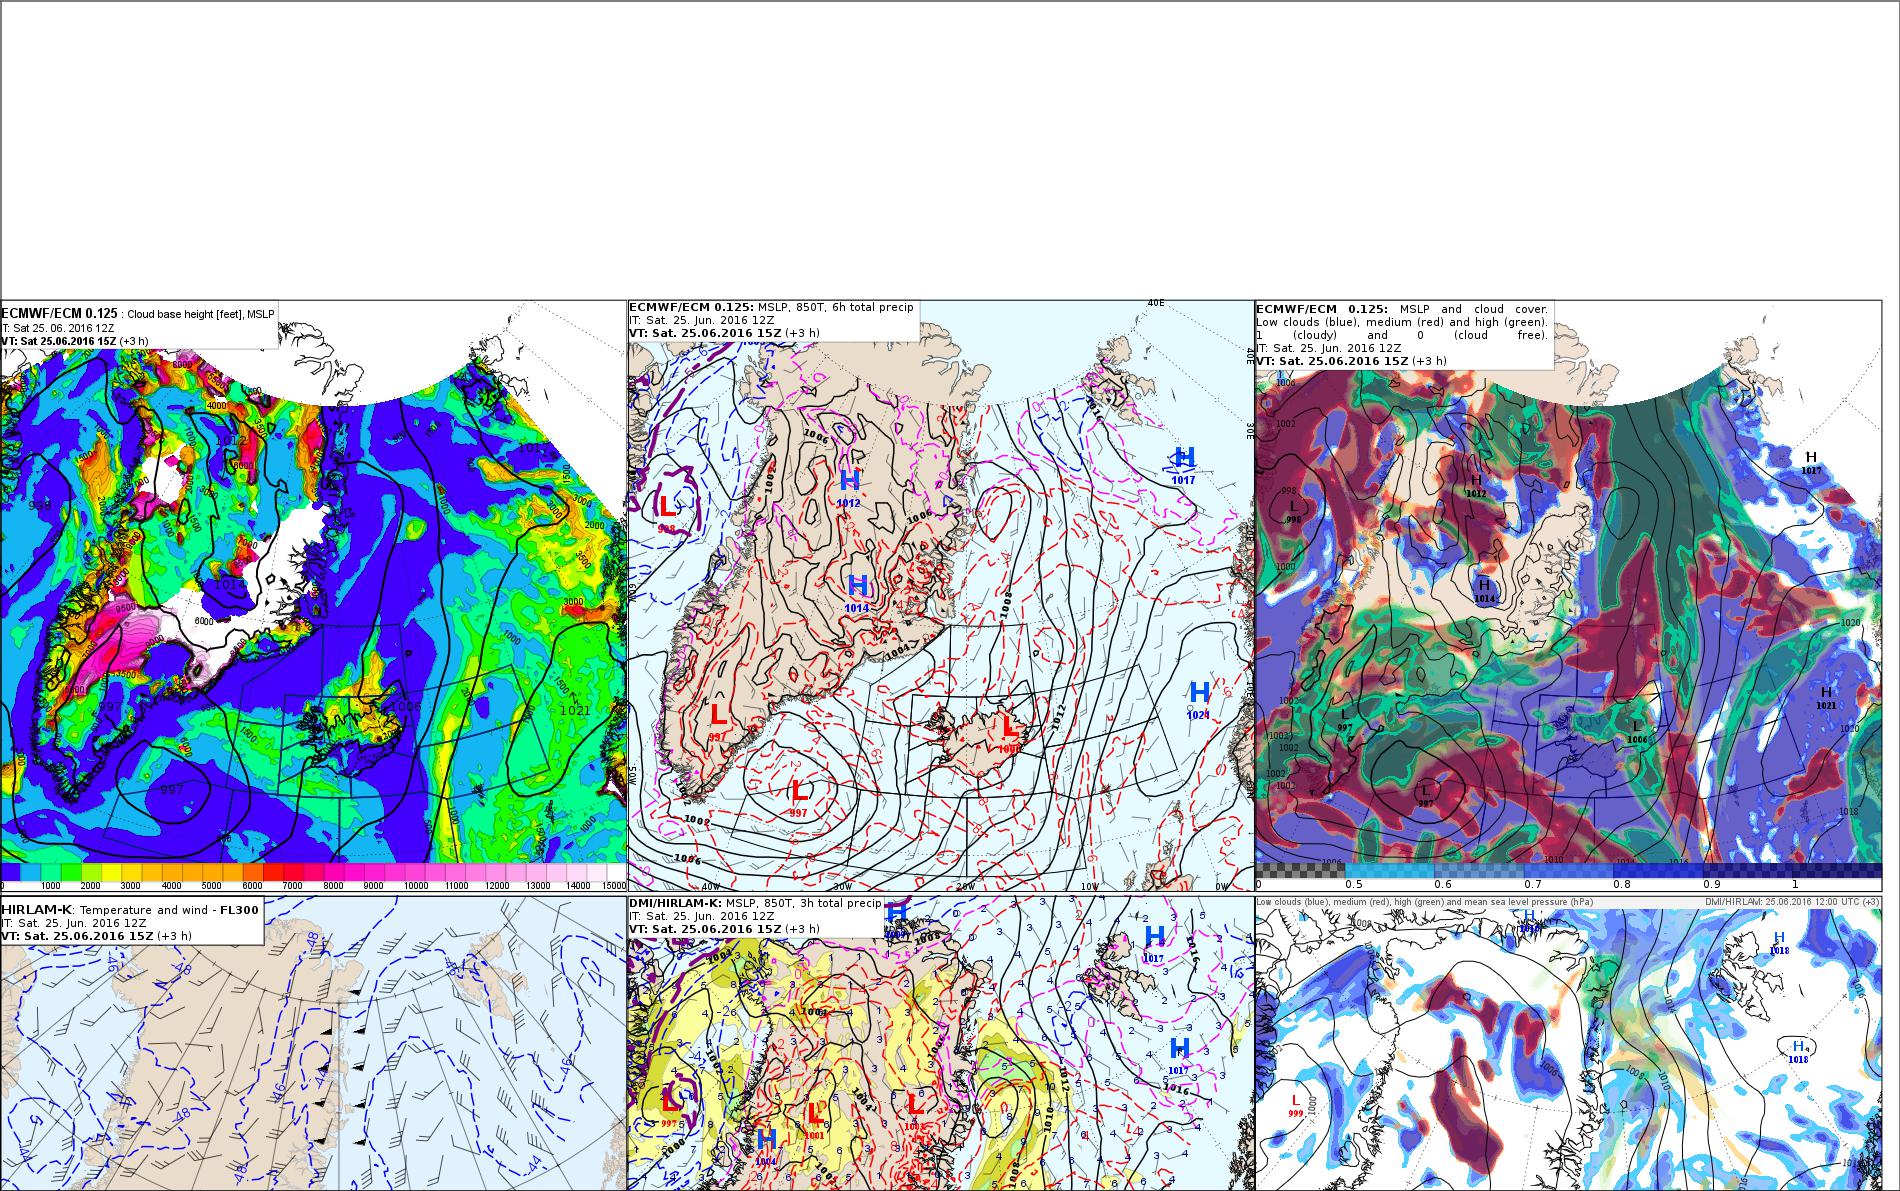
Task: Open the ECMWF cloud base height map
Action: pyautogui.click(x=313, y=596)
